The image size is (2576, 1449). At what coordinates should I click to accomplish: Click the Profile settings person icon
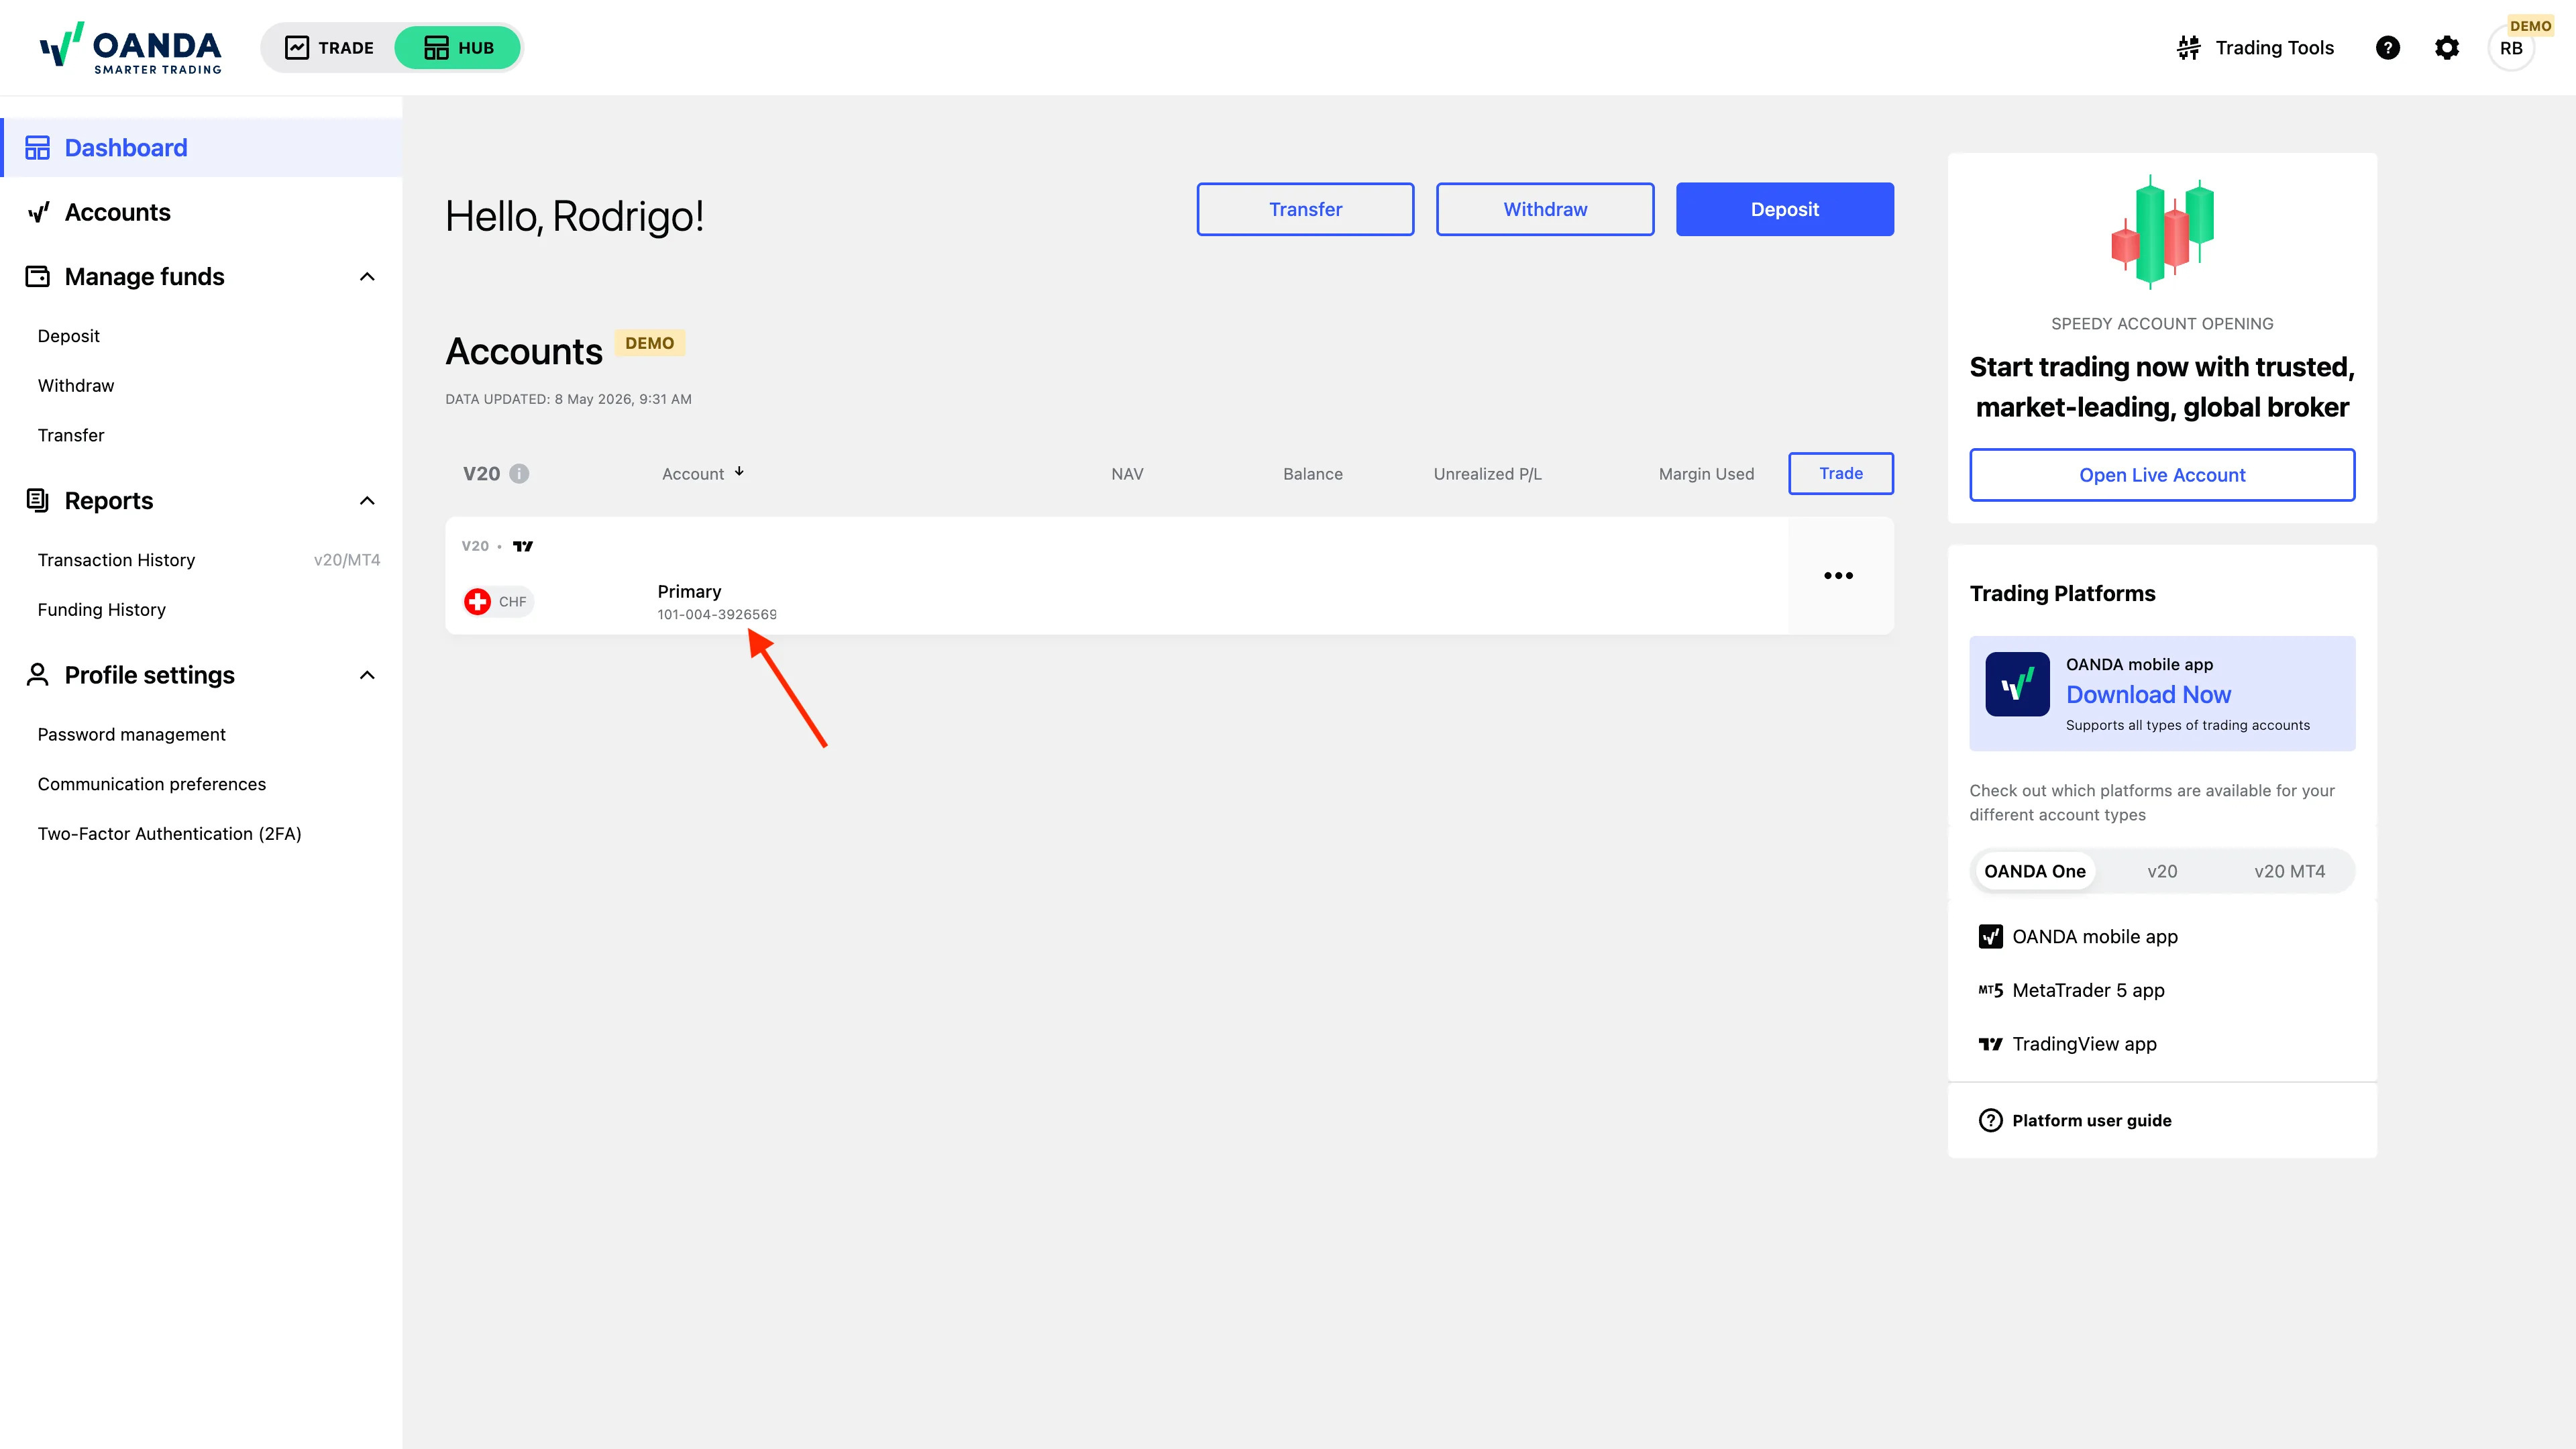(x=38, y=675)
